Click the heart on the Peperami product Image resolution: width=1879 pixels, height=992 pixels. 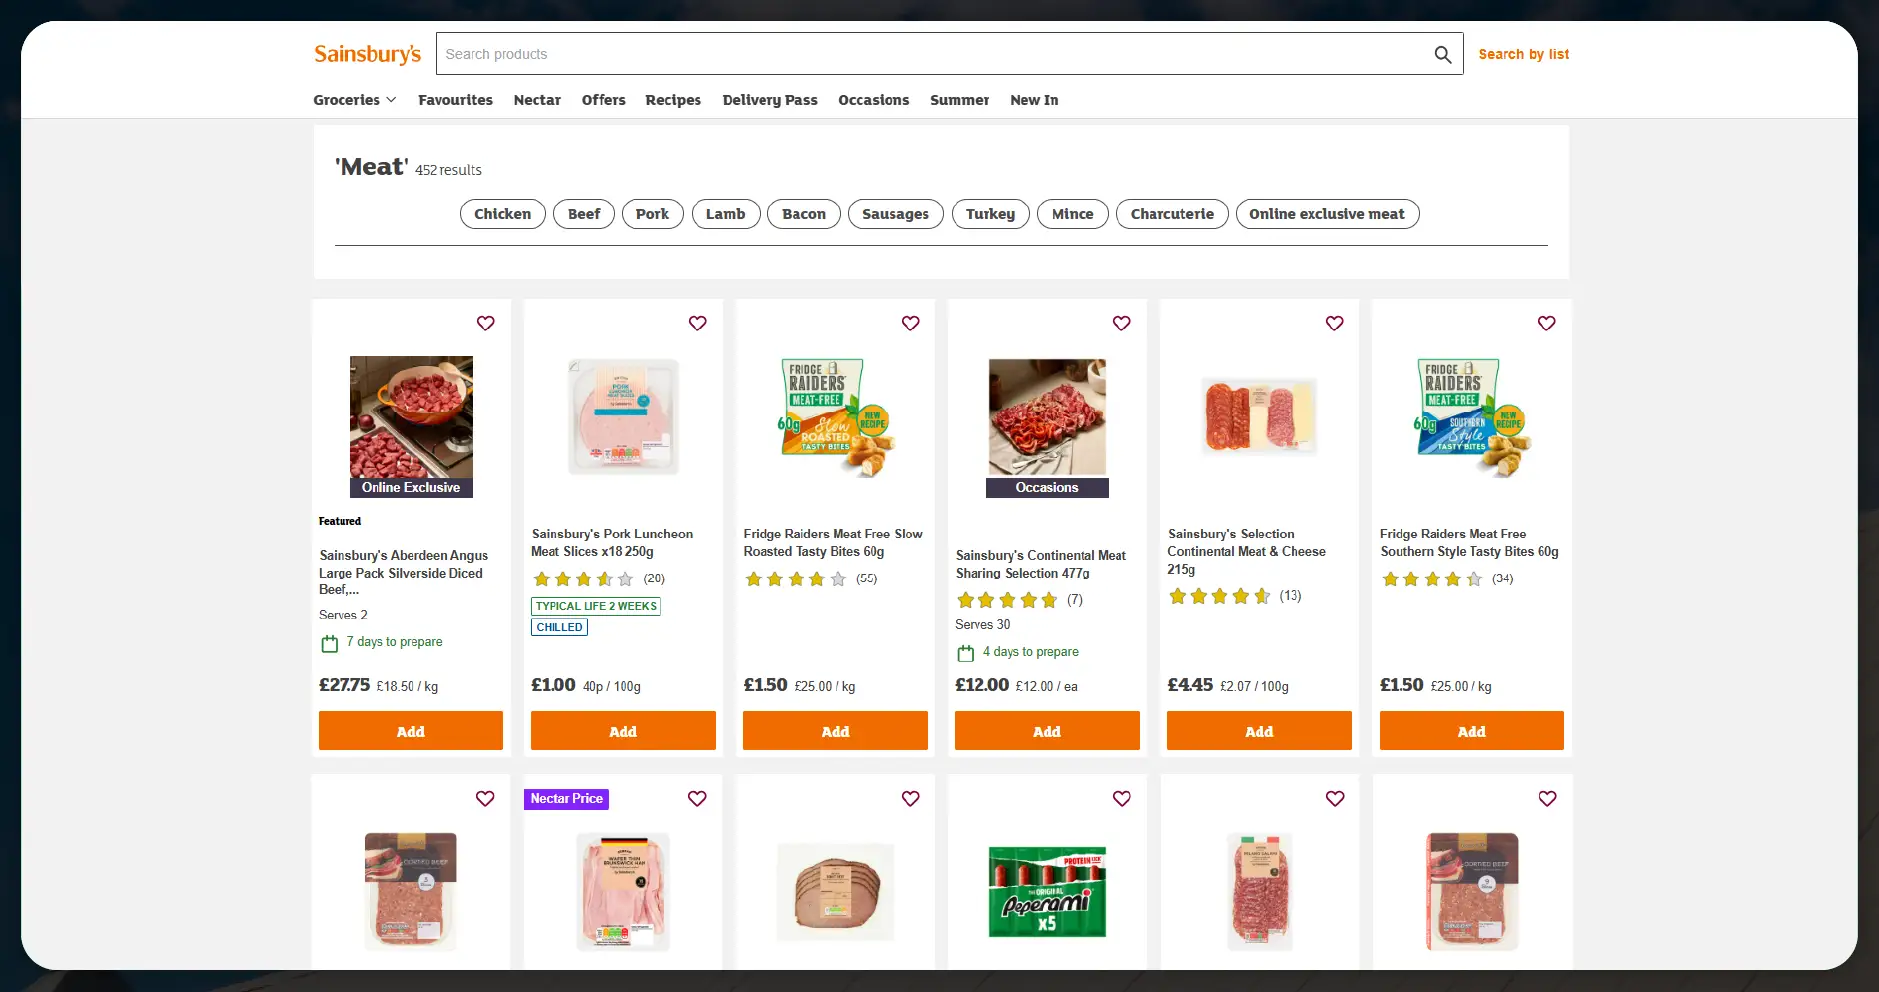[1121, 799]
